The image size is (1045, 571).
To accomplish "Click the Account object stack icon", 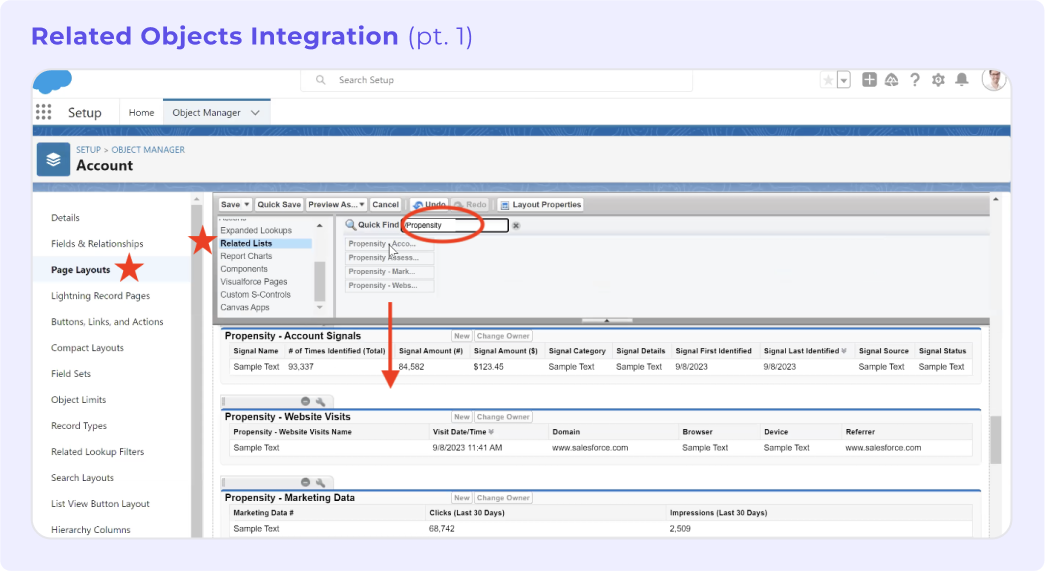I will click(53, 159).
